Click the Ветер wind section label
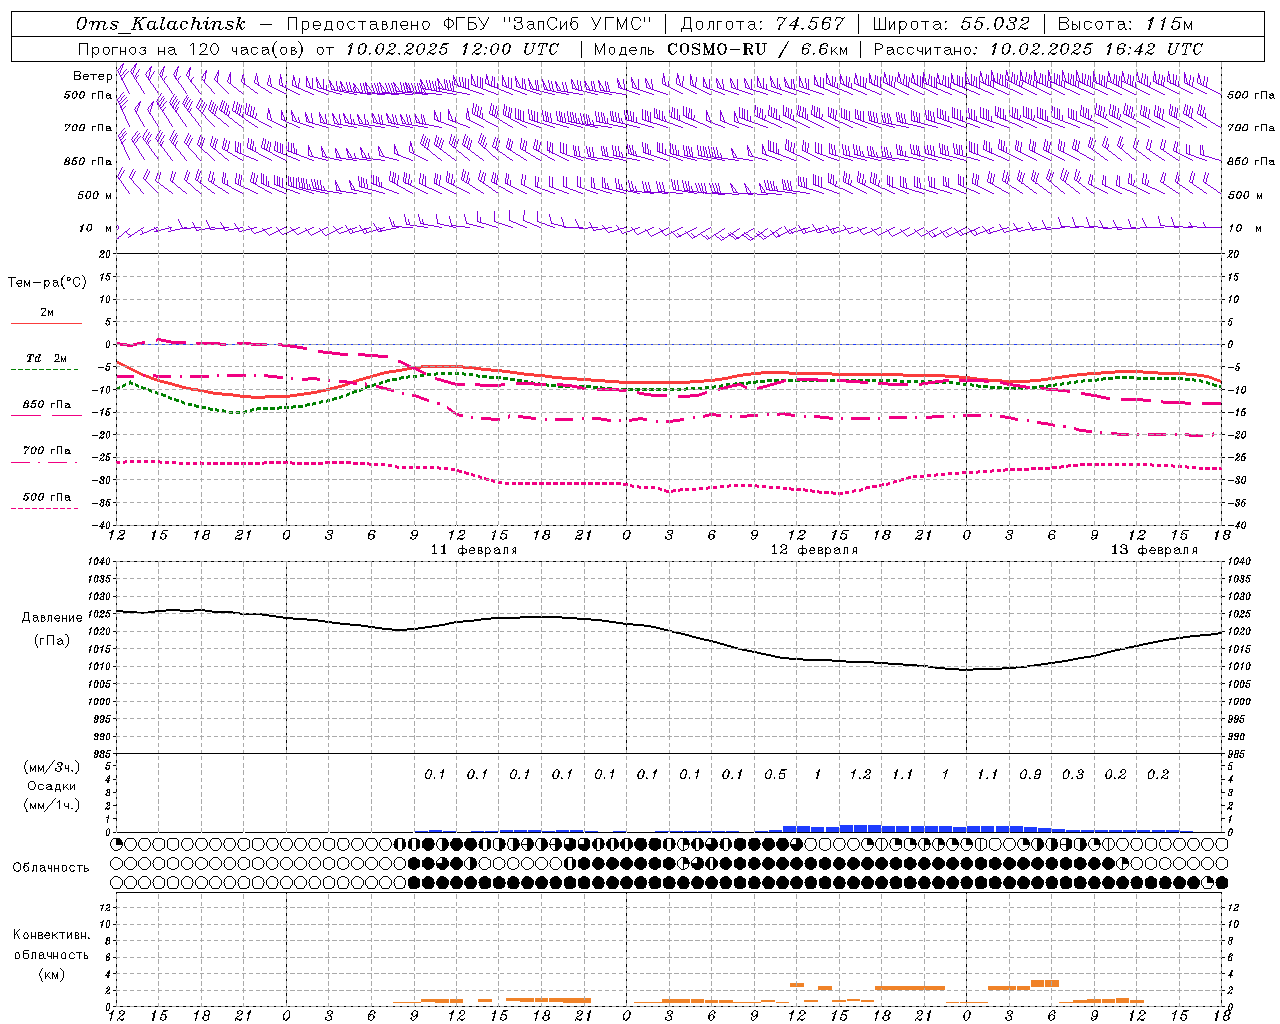This screenshot has height=1024, width=1280. click(x=93, y=76)
